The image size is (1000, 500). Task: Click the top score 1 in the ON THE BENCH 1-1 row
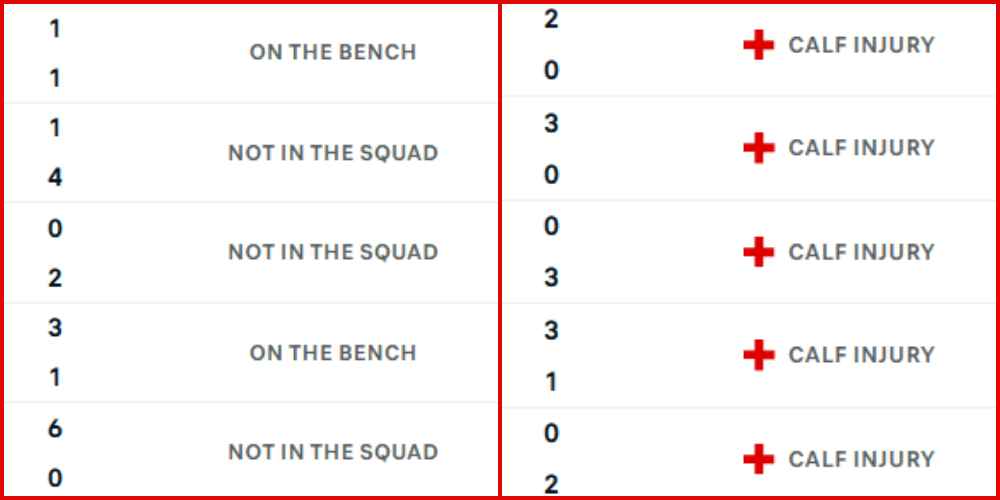tap(55, 29)
